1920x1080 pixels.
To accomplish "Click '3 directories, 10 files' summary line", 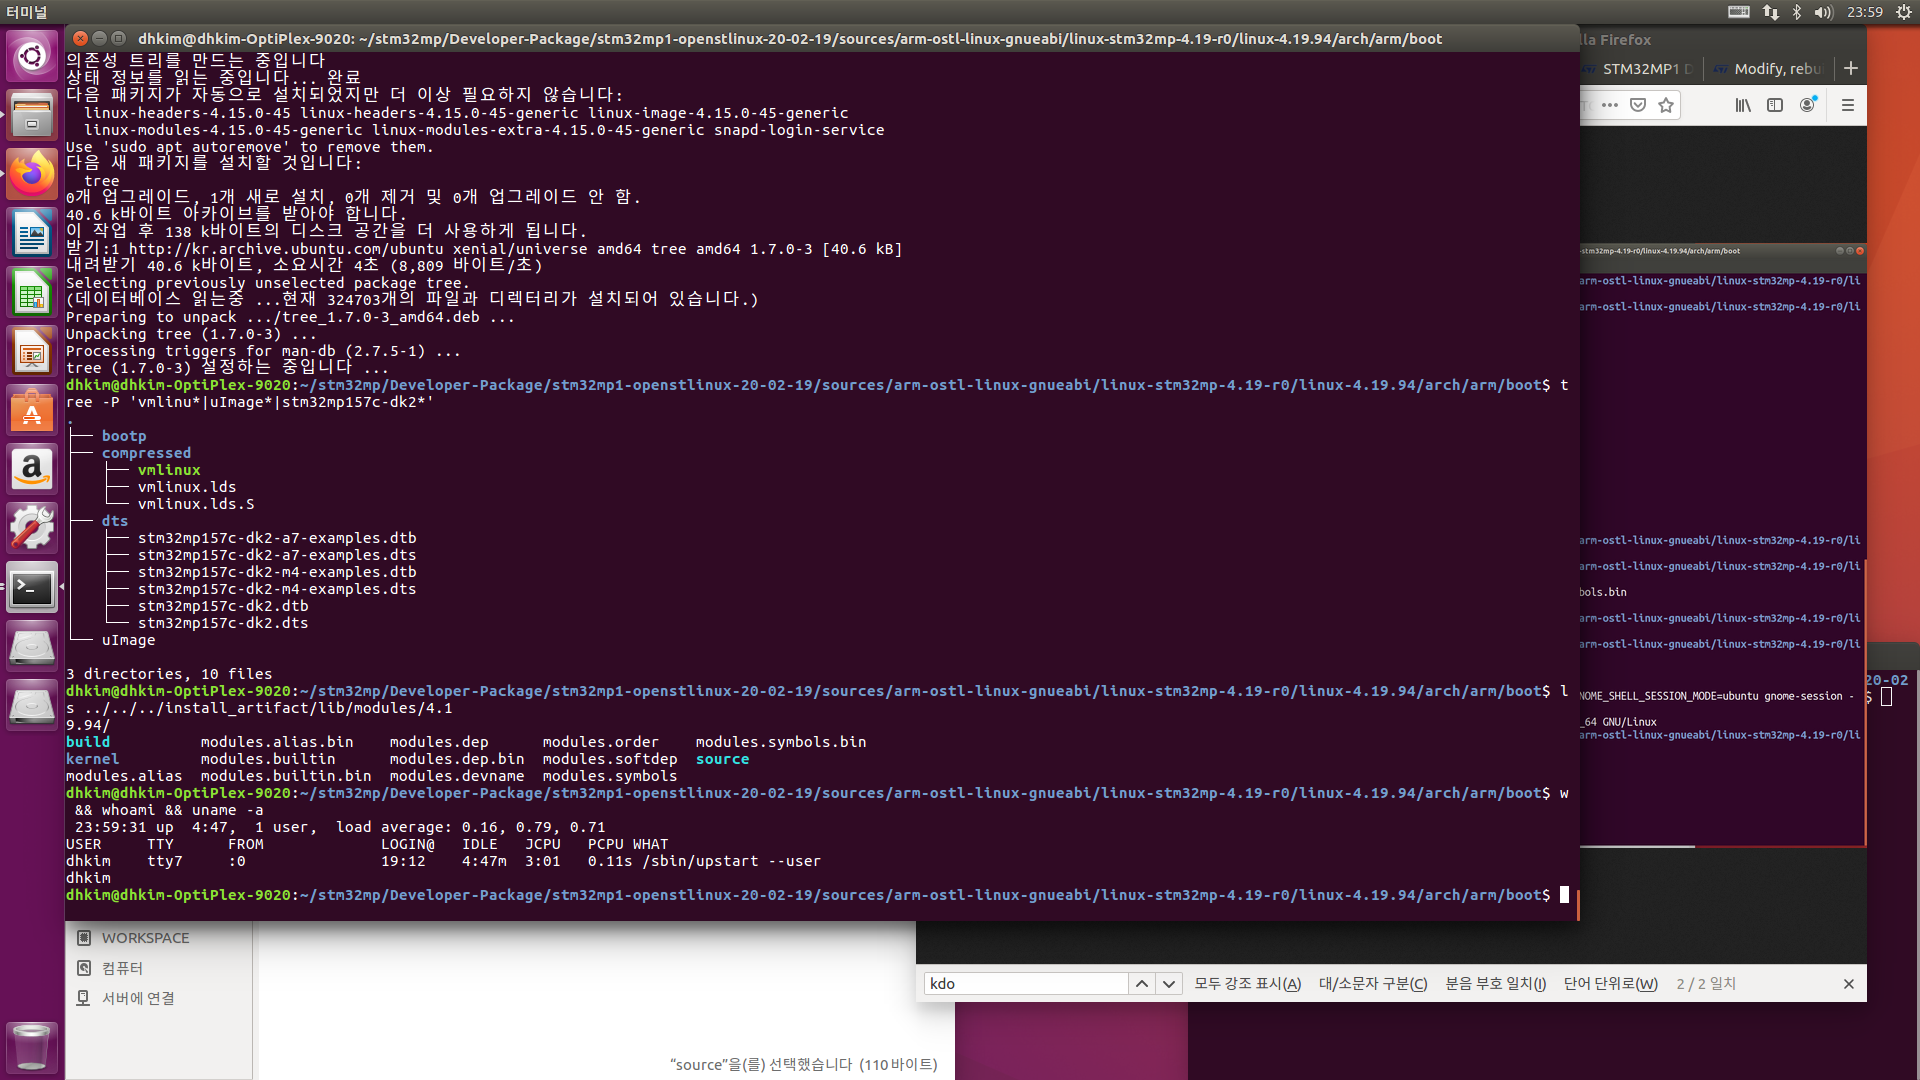I will pos(169,674).
